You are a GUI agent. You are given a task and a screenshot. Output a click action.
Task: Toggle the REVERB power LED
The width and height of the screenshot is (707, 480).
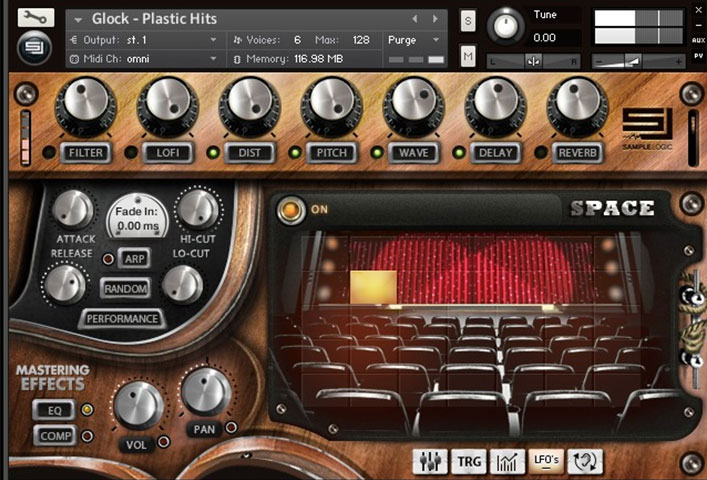pos(541,153)
